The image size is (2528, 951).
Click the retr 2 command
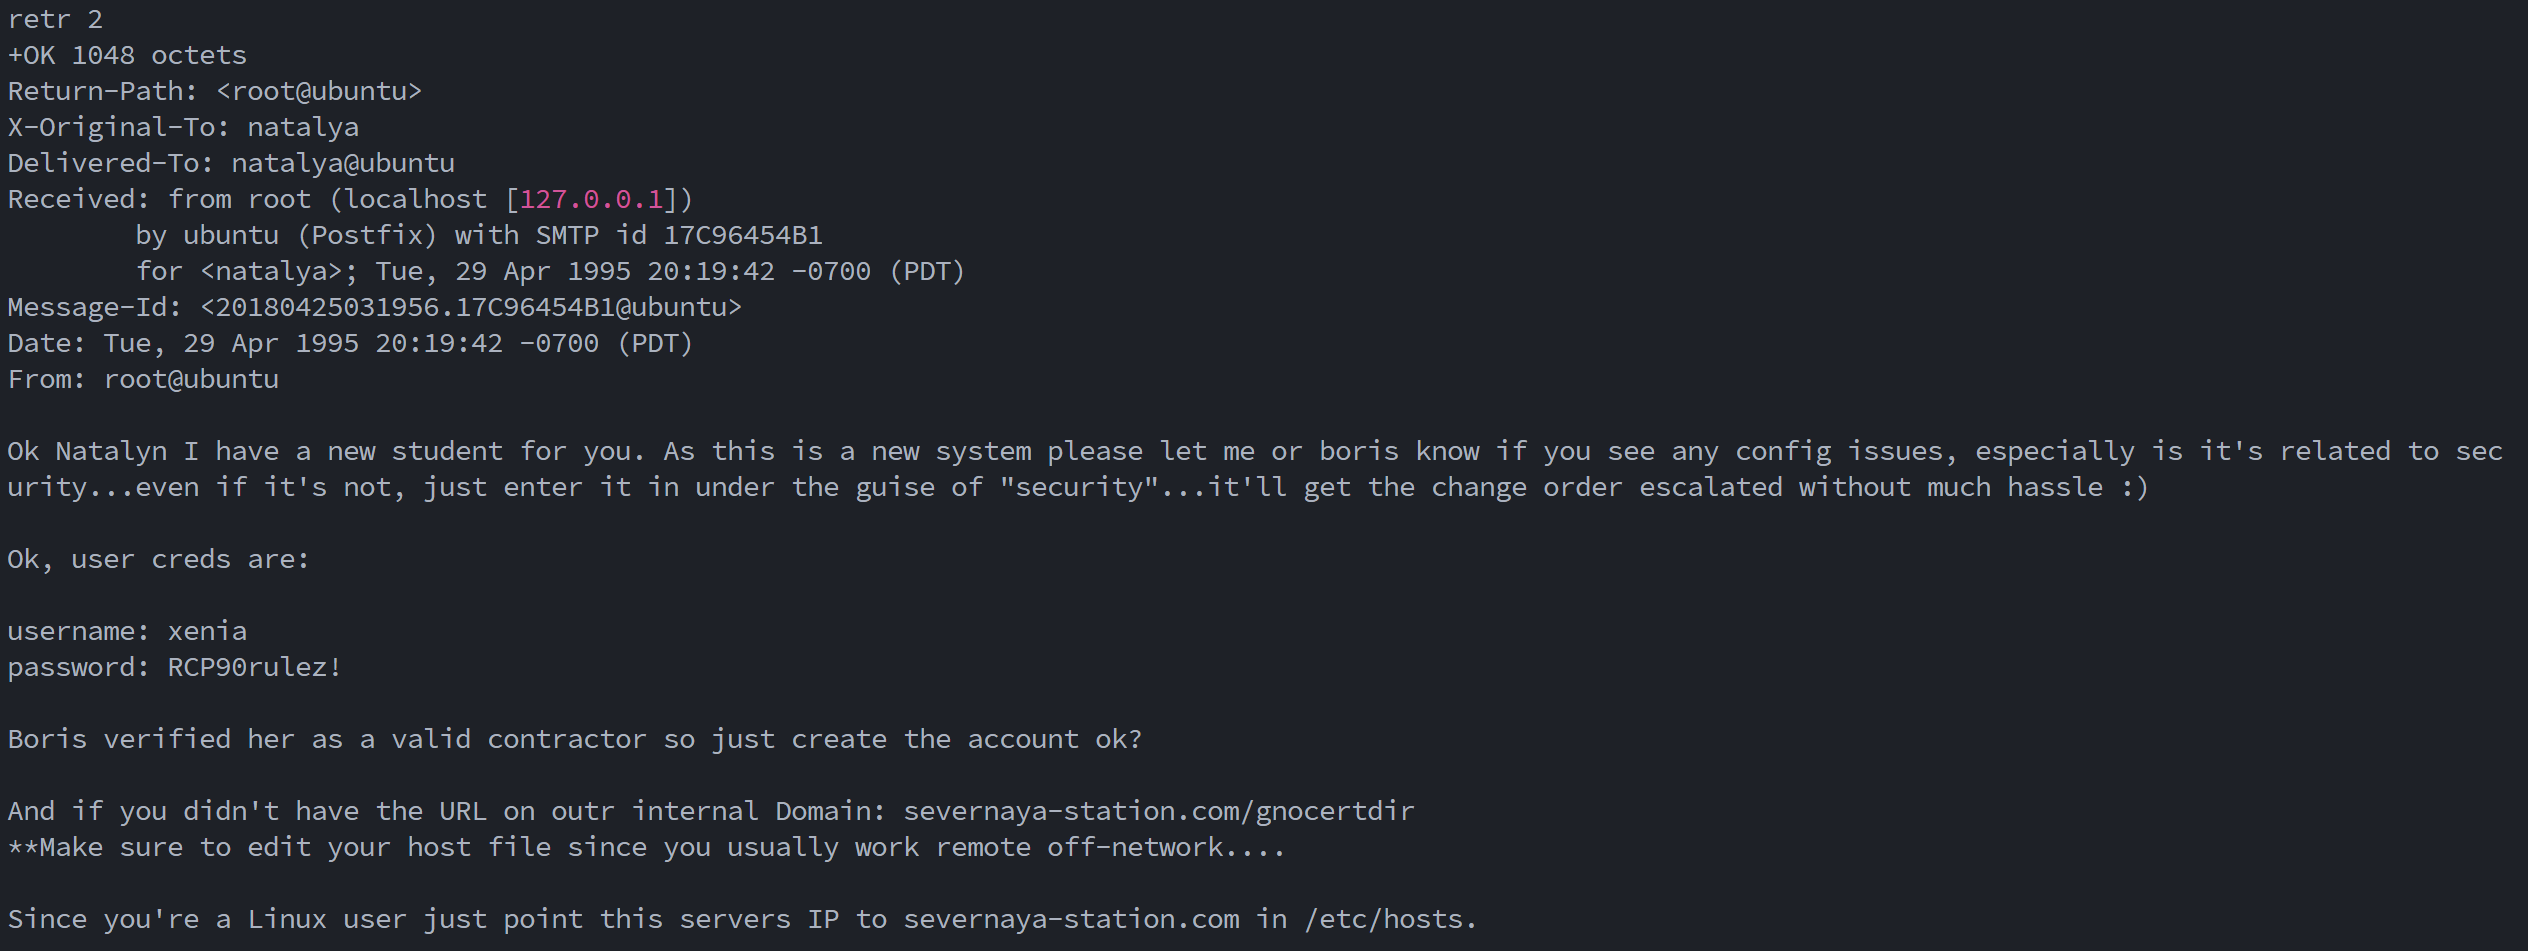pyautogui.click(x=55, y=19)
